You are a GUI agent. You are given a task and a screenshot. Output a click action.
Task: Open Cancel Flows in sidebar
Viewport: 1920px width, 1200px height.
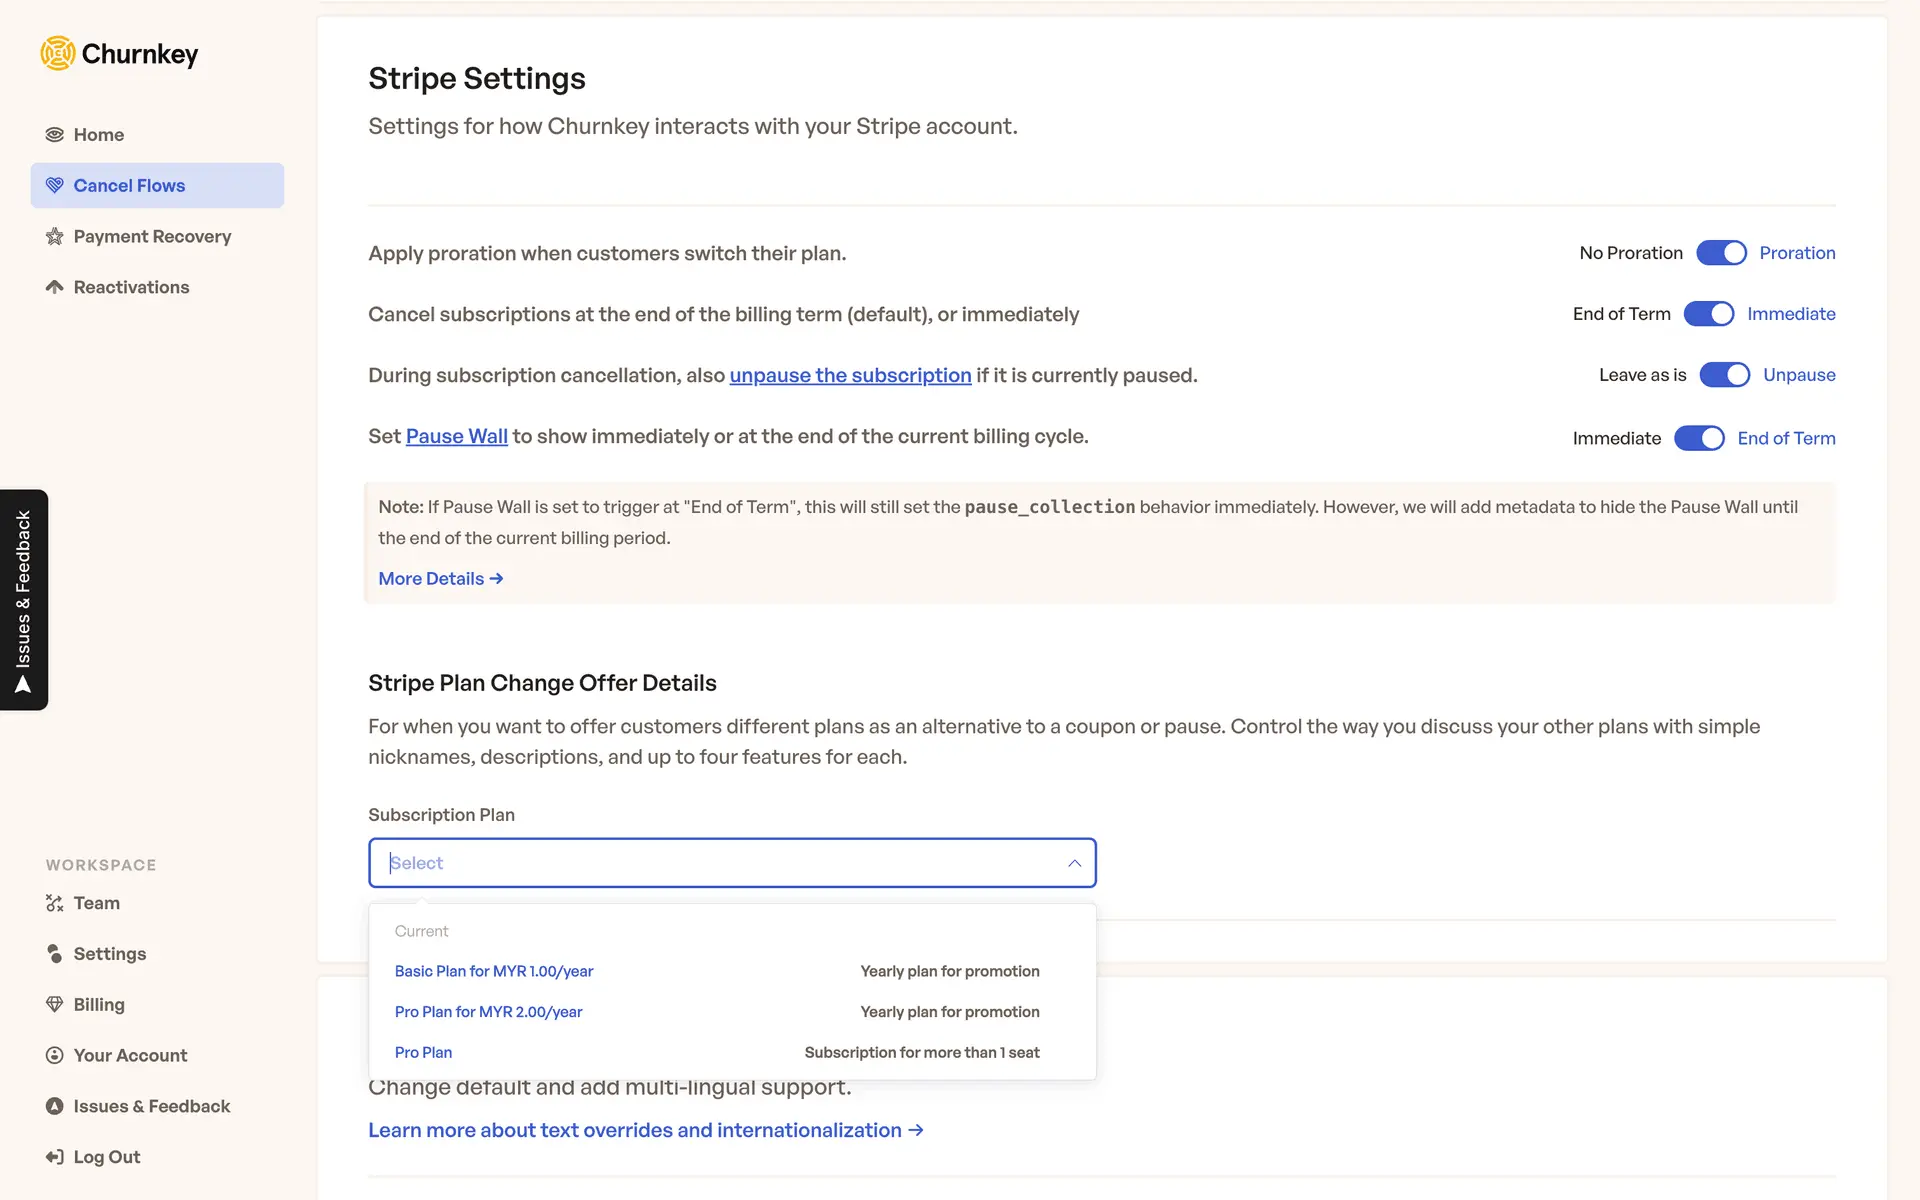coord(129,186)
